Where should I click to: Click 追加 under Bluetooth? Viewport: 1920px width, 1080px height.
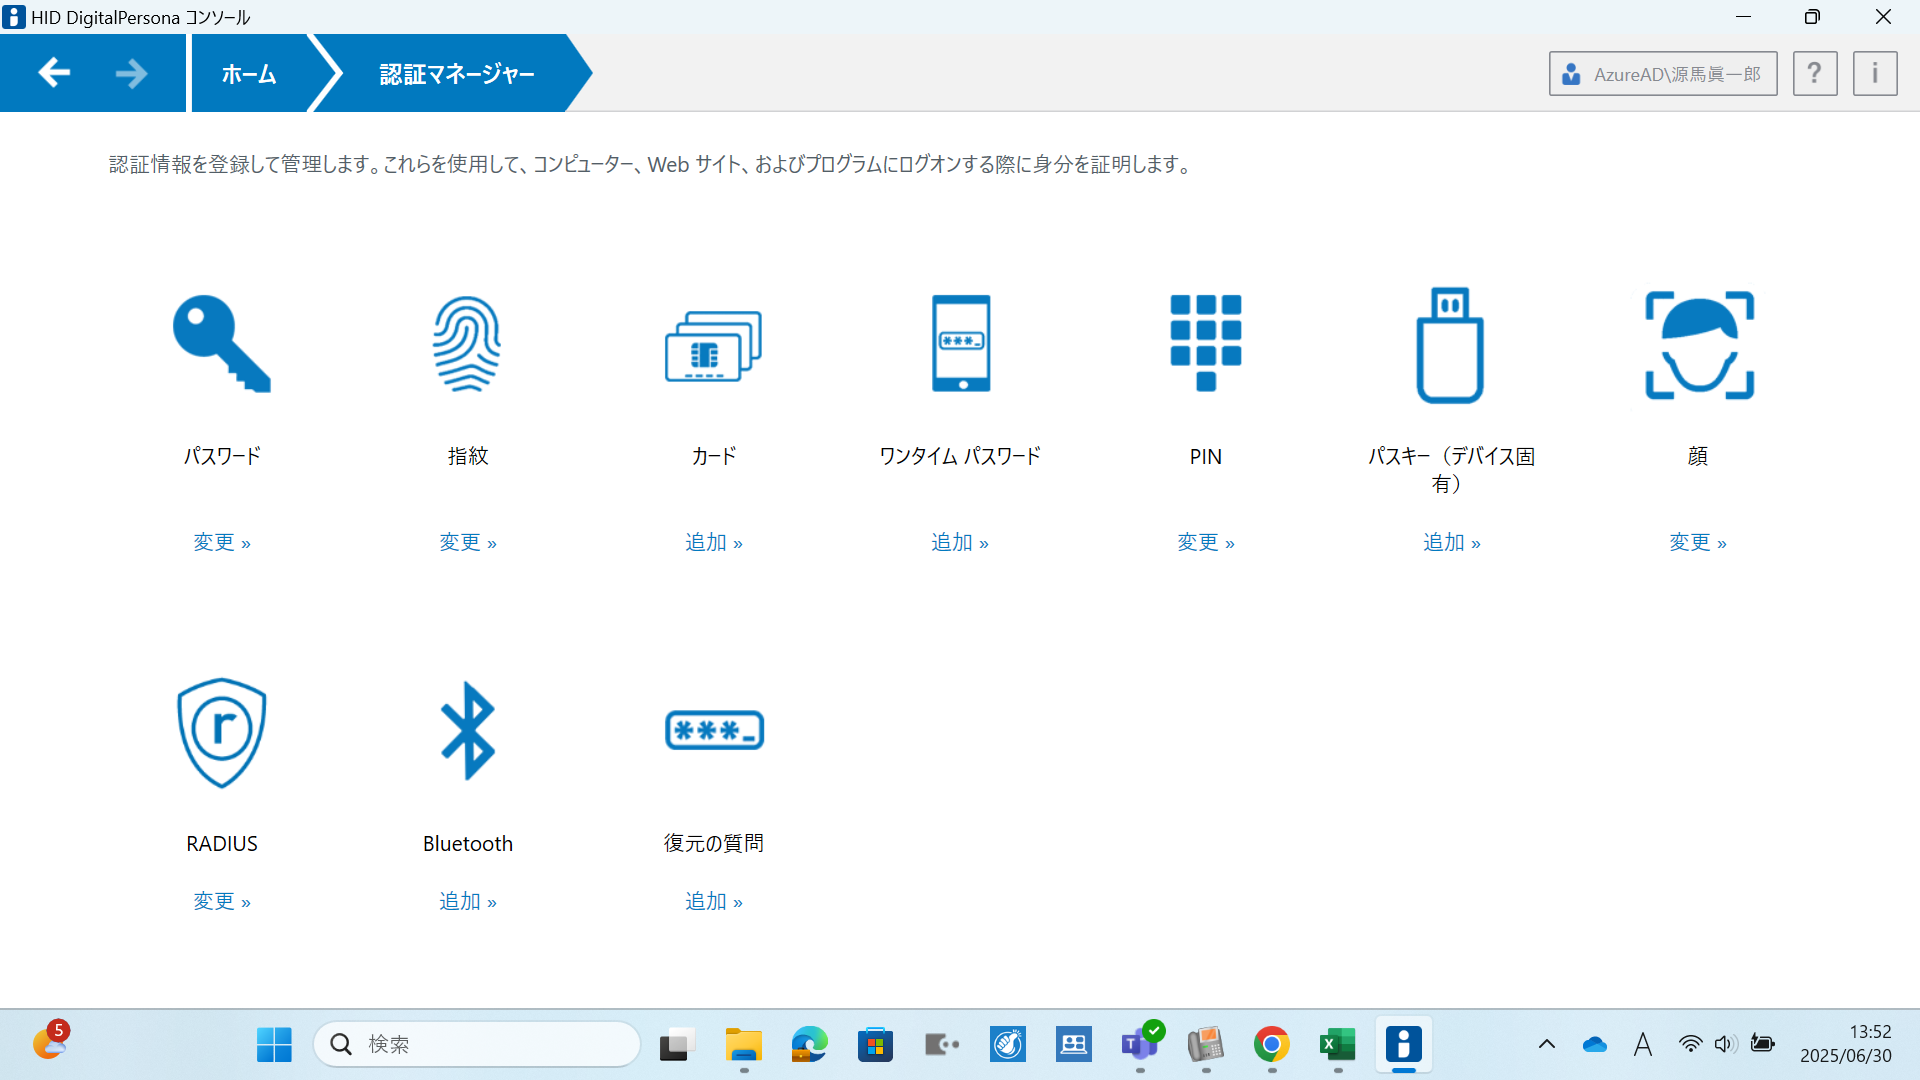pyautogui.click(x=467, y=901)
